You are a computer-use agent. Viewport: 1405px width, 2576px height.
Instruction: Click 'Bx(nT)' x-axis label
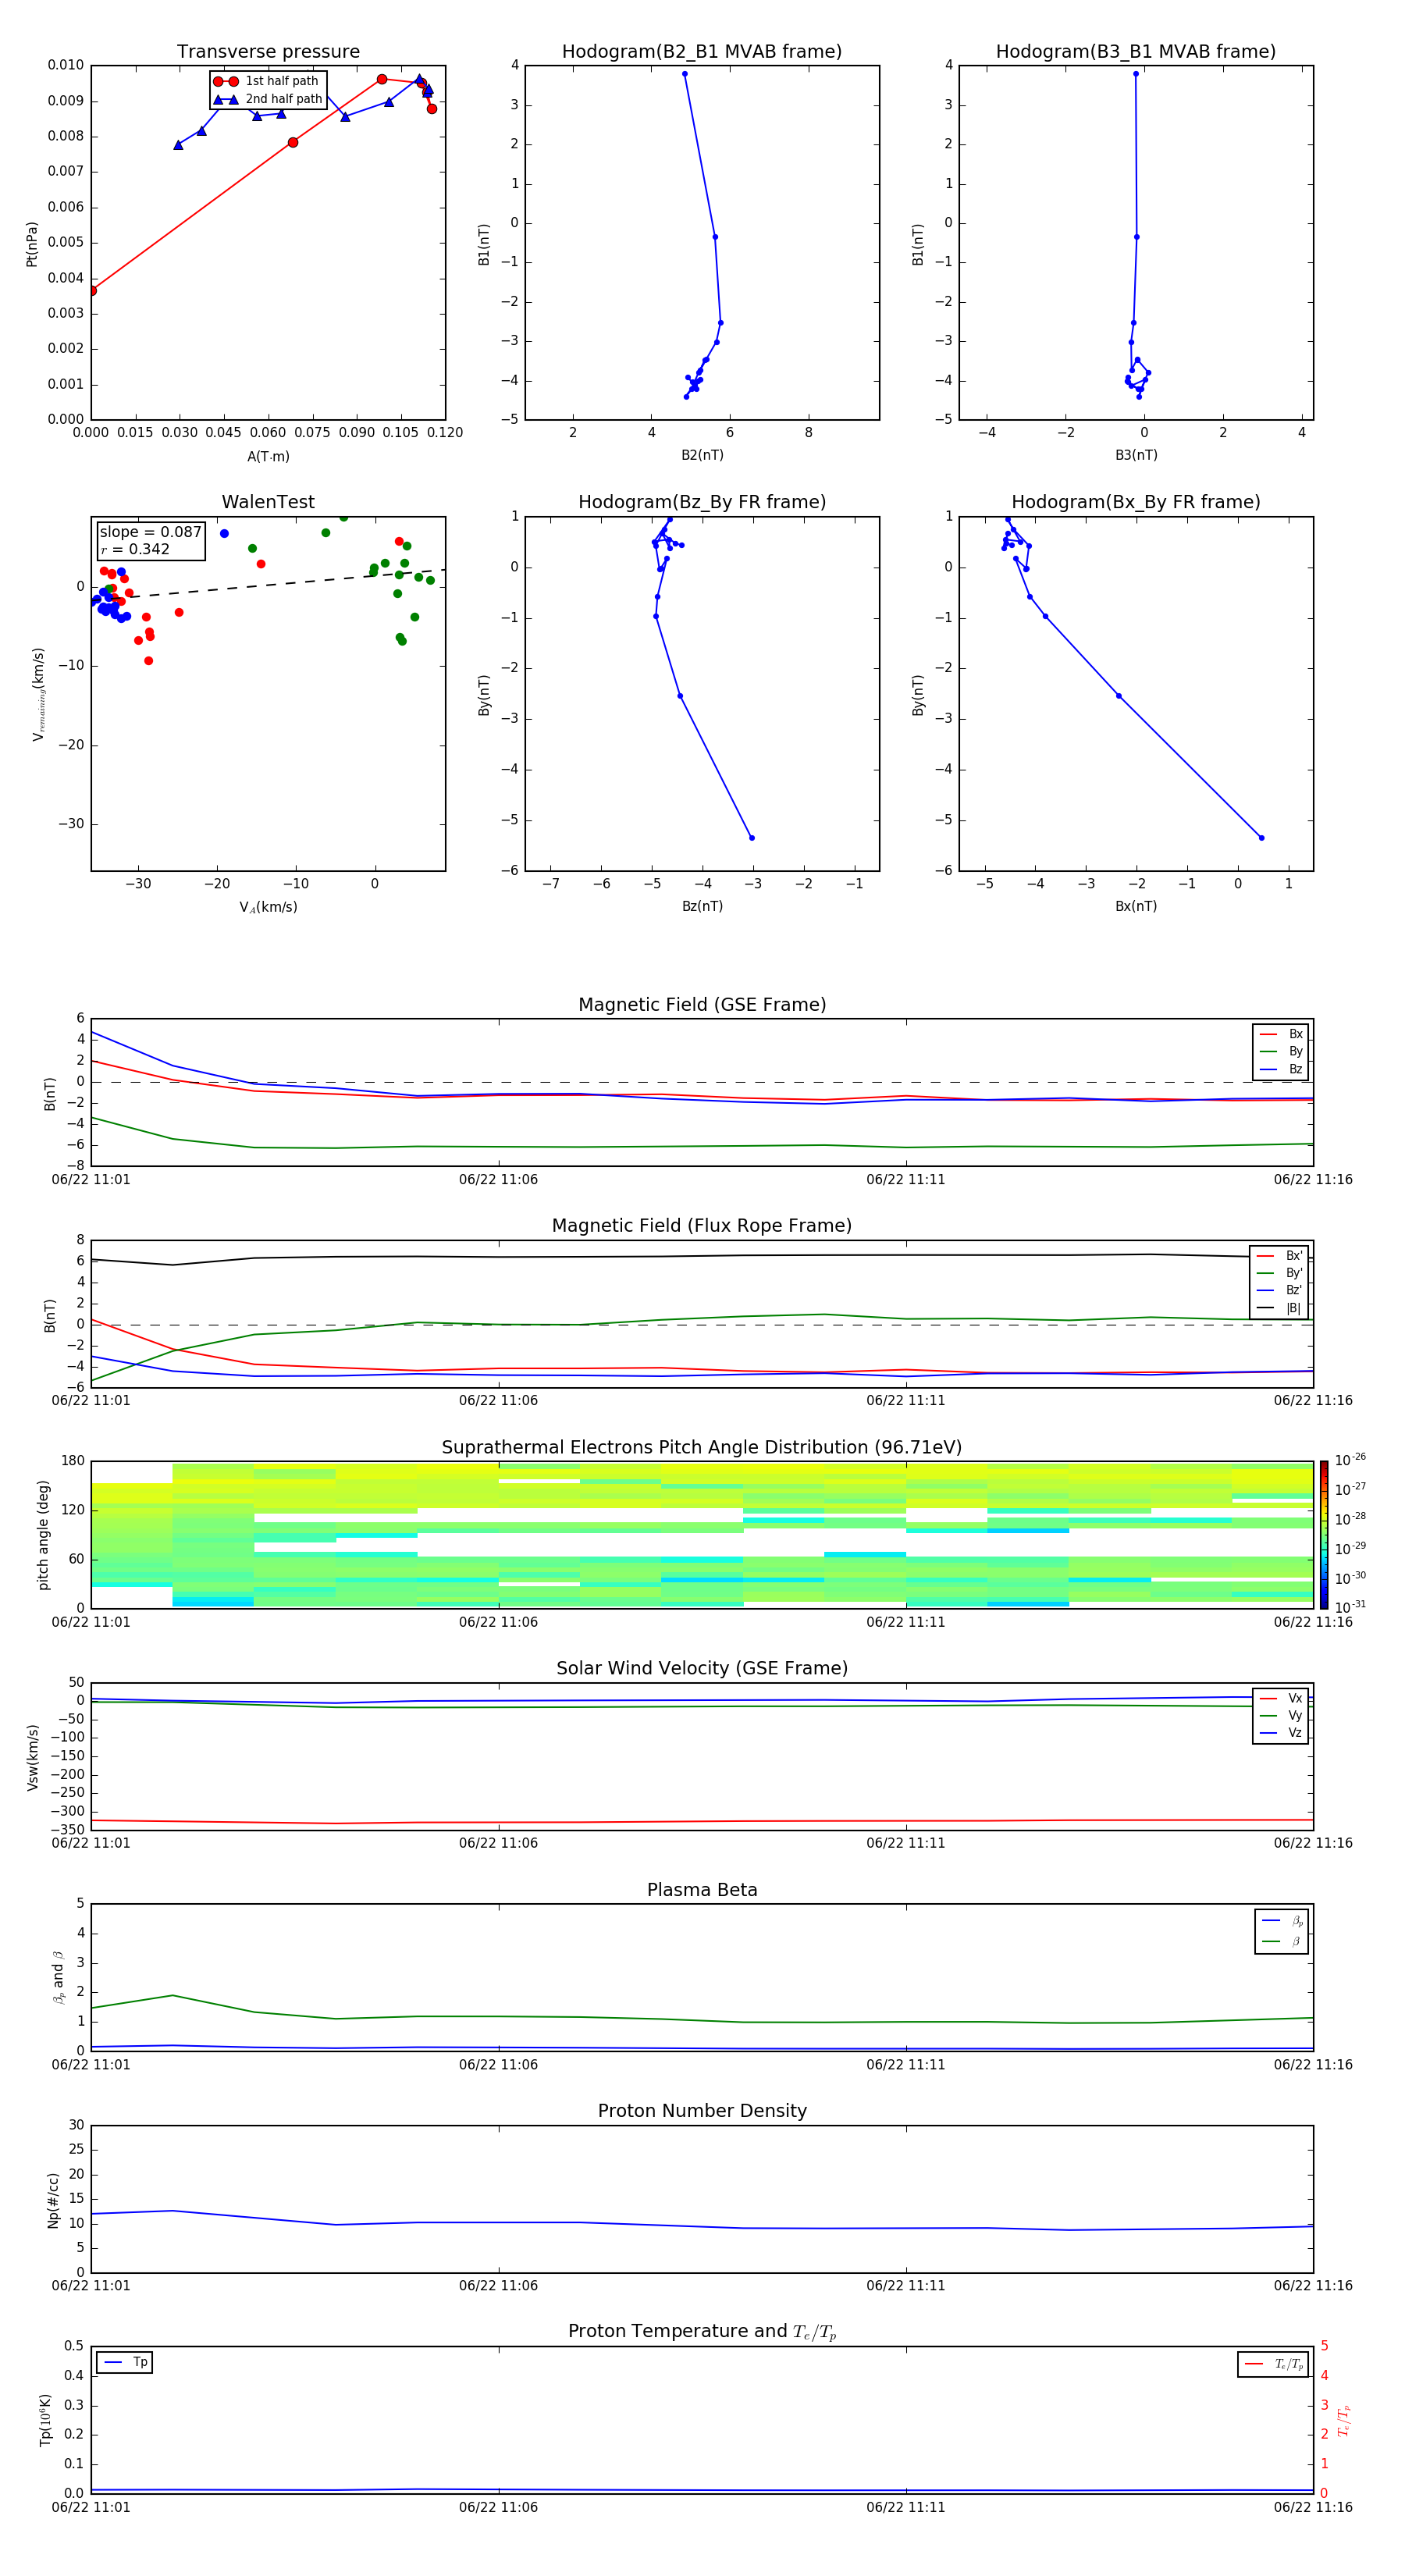click(1136, 906)
